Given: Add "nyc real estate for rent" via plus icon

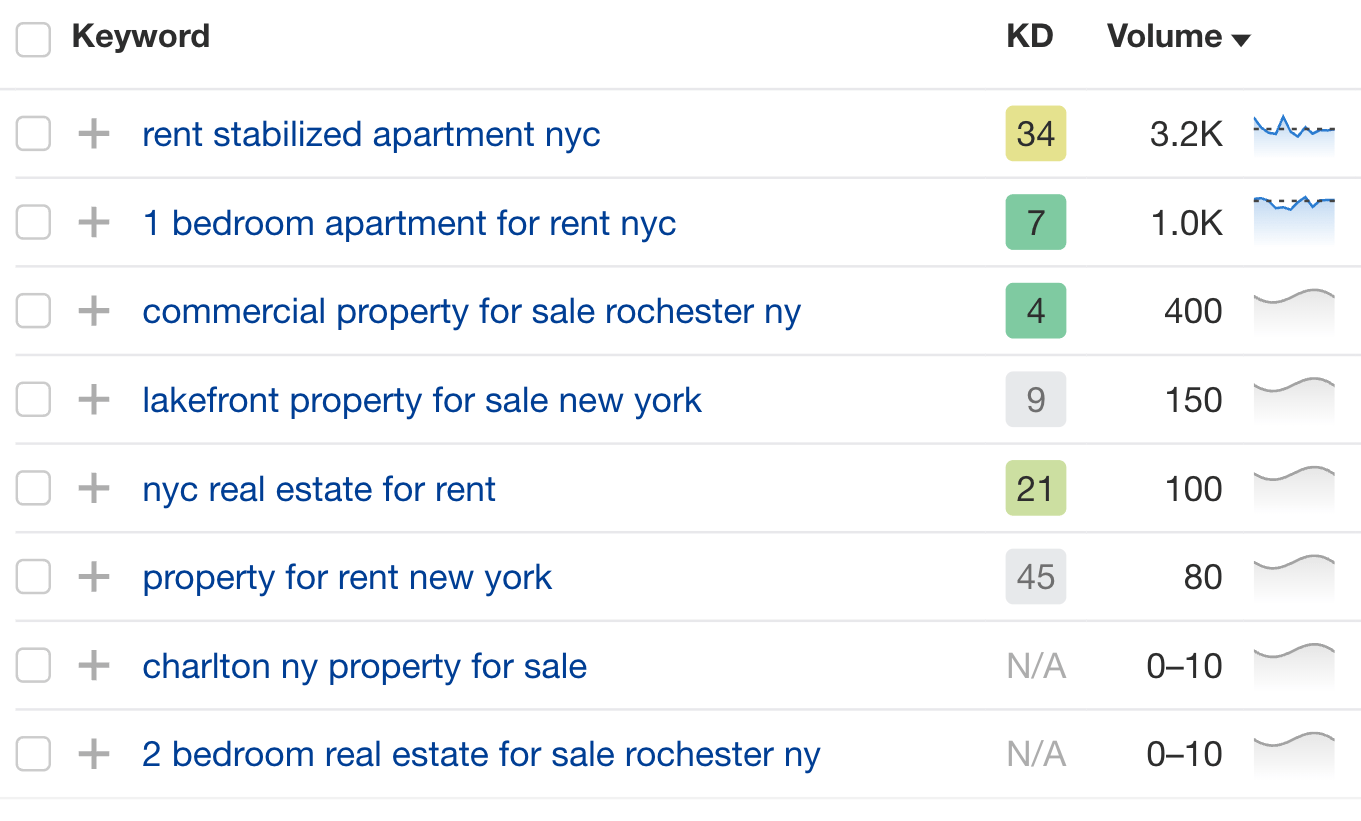Looking at the screenshot, I should 92,488.
